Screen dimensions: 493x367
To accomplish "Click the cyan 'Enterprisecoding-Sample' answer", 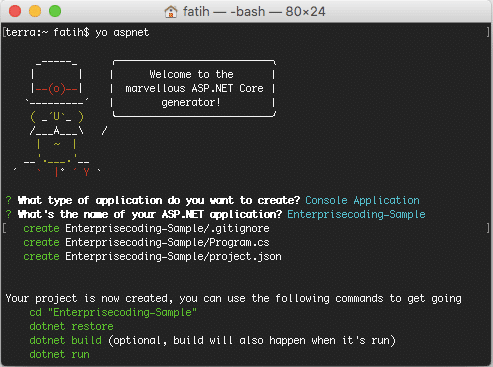I will pyautogui.click(x=356, y=214).
